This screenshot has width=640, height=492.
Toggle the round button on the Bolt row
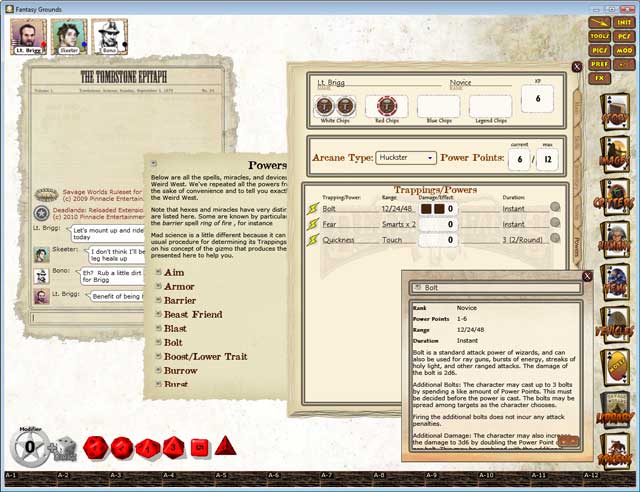555,208
